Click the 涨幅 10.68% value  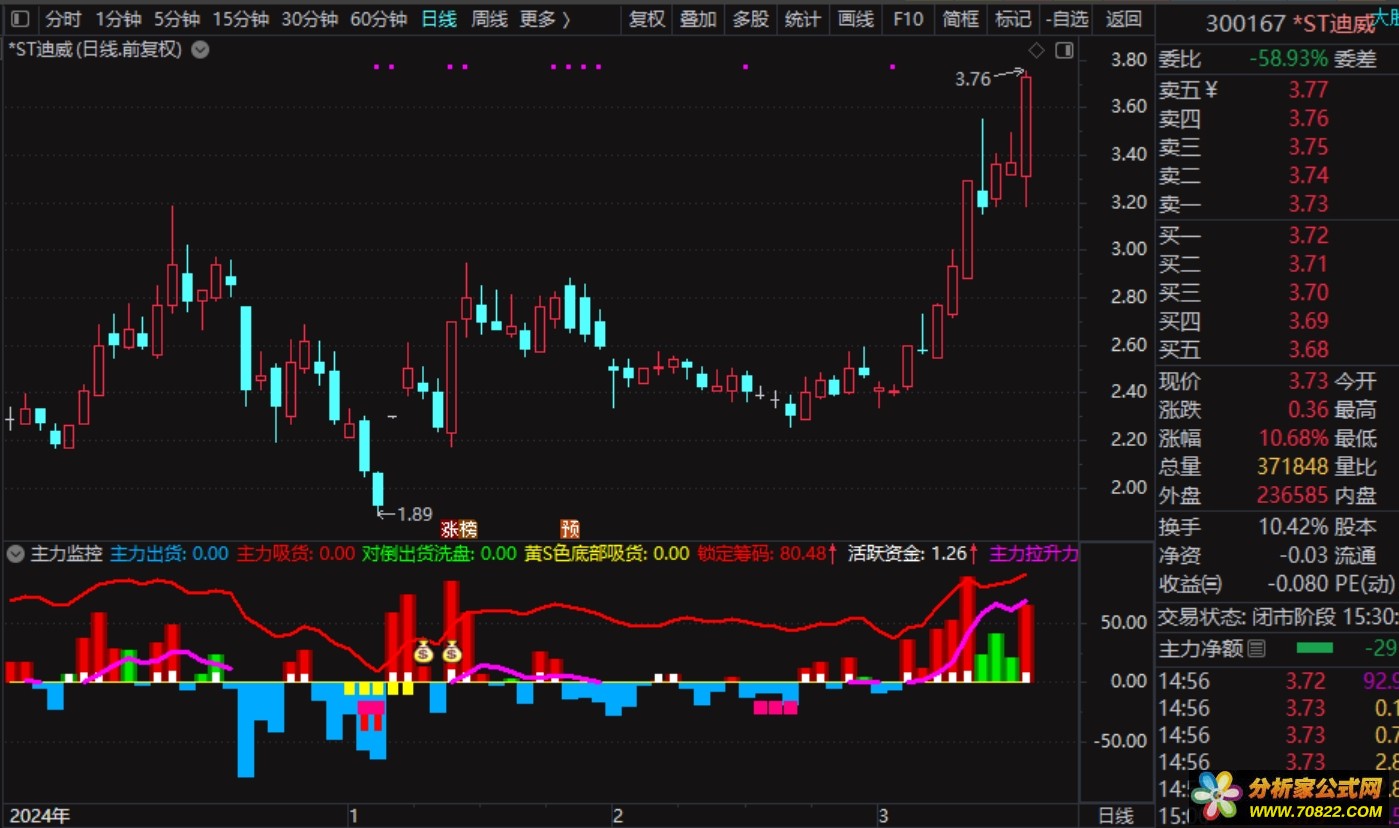[1293, 438]
